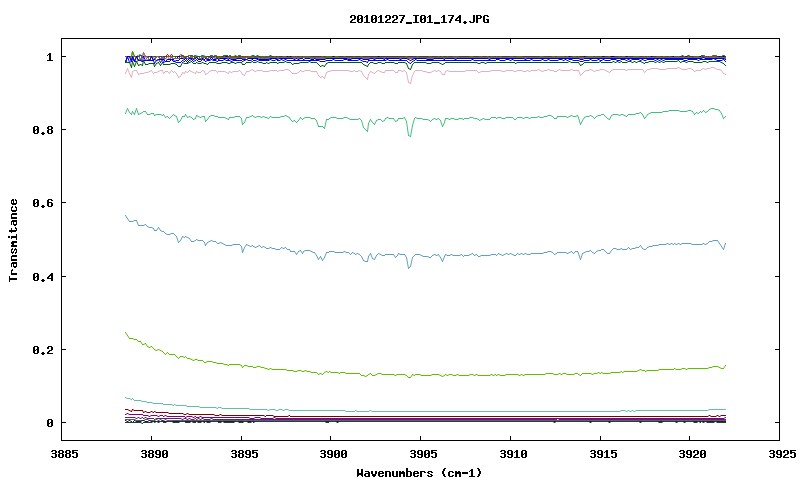Image resolution: width=800 pixels, height=480 pixels.
Task: Click the x-axis tick label 3915
Action: coord(603,454)
